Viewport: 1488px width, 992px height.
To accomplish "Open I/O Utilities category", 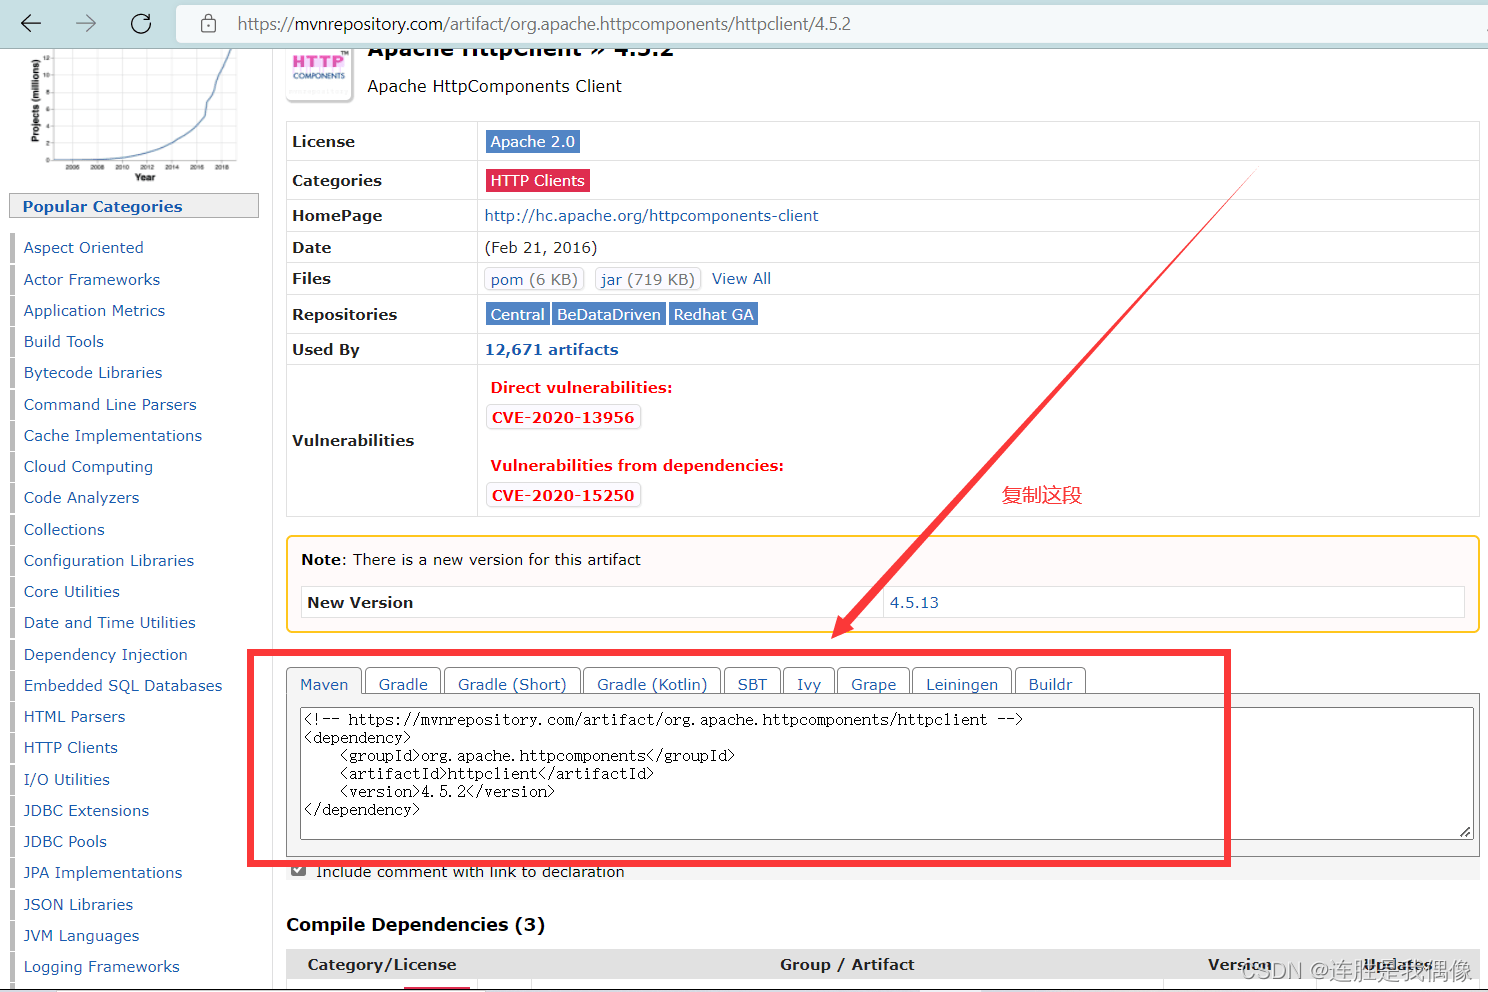I will 67,780.
